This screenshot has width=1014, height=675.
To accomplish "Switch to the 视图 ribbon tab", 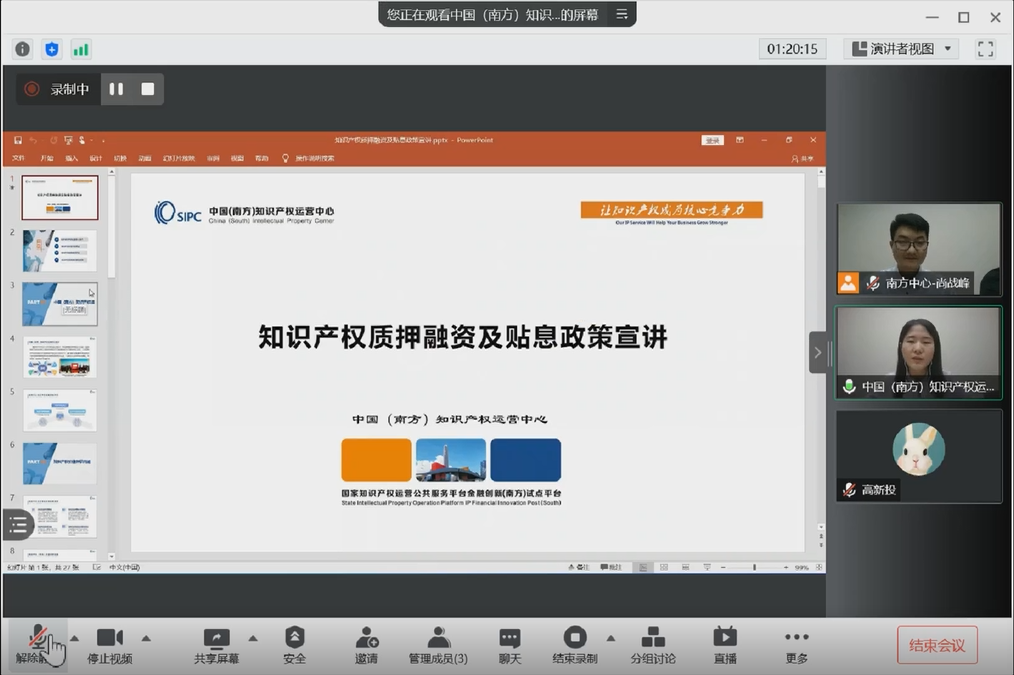I will coord(237,158).
